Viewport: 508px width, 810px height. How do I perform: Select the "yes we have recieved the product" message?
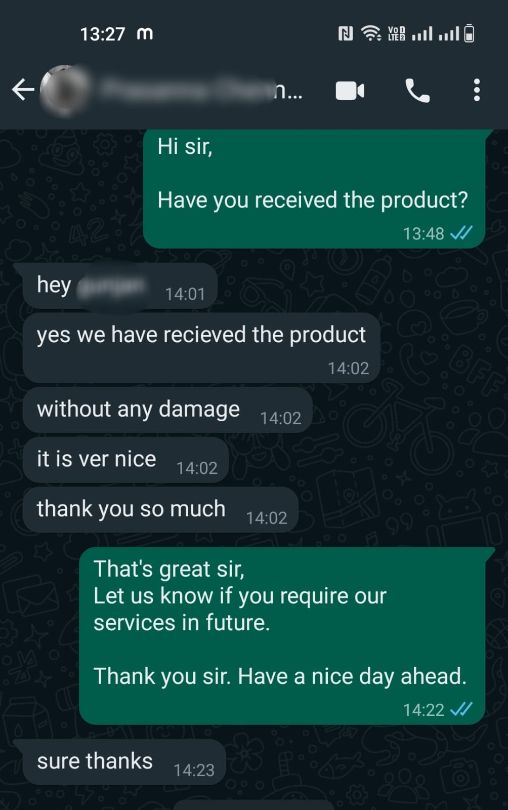(202, 348)
